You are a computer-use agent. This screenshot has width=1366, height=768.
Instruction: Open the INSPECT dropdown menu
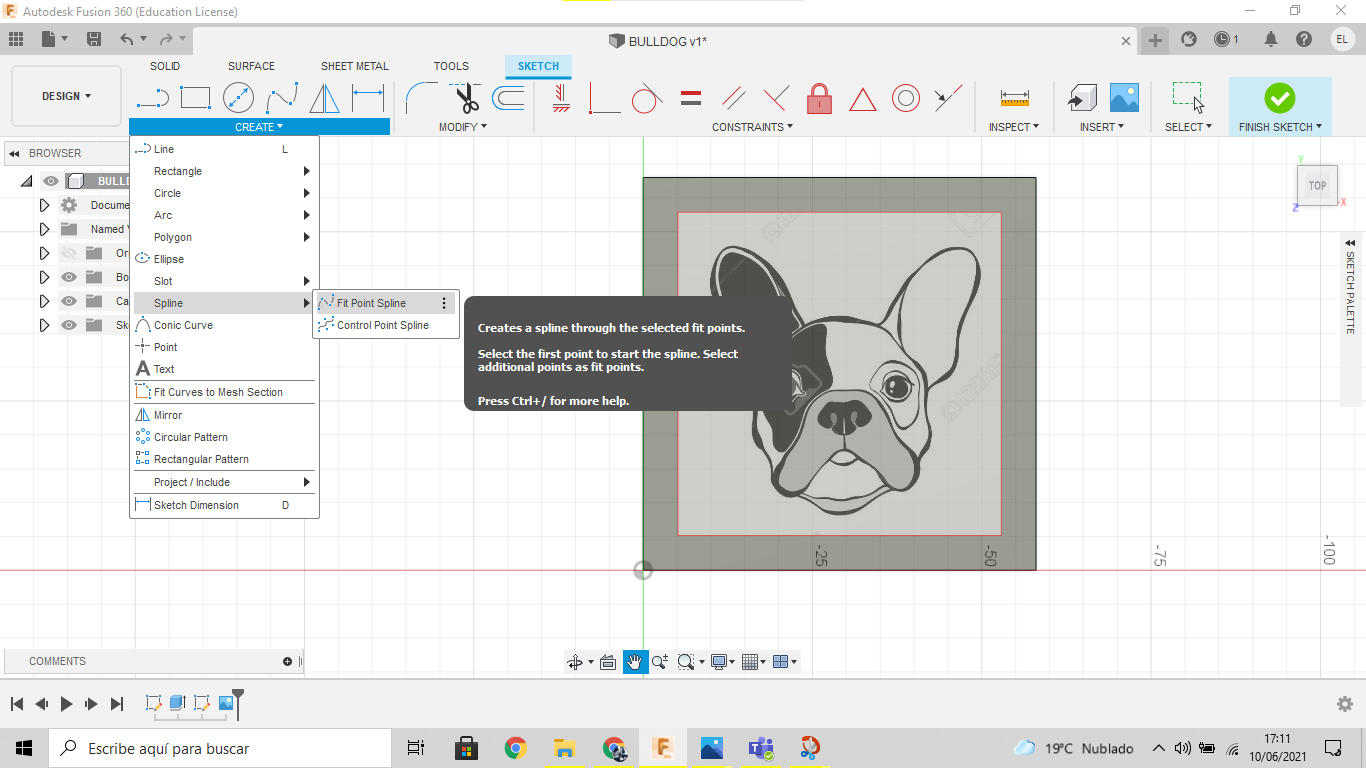(x=1014, y=127)
